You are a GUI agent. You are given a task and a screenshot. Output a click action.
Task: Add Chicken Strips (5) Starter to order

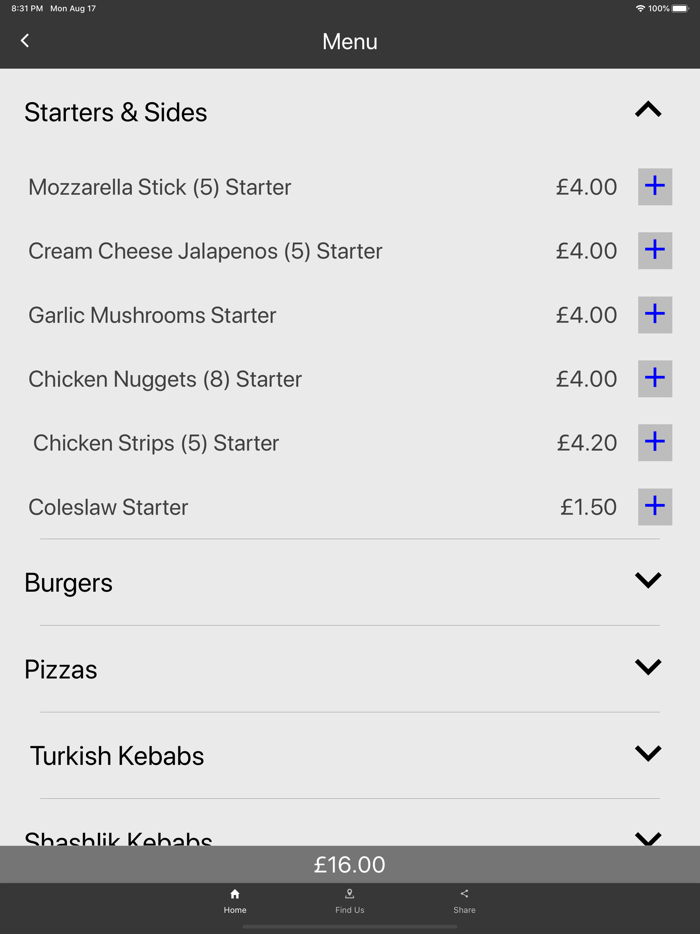655,442
